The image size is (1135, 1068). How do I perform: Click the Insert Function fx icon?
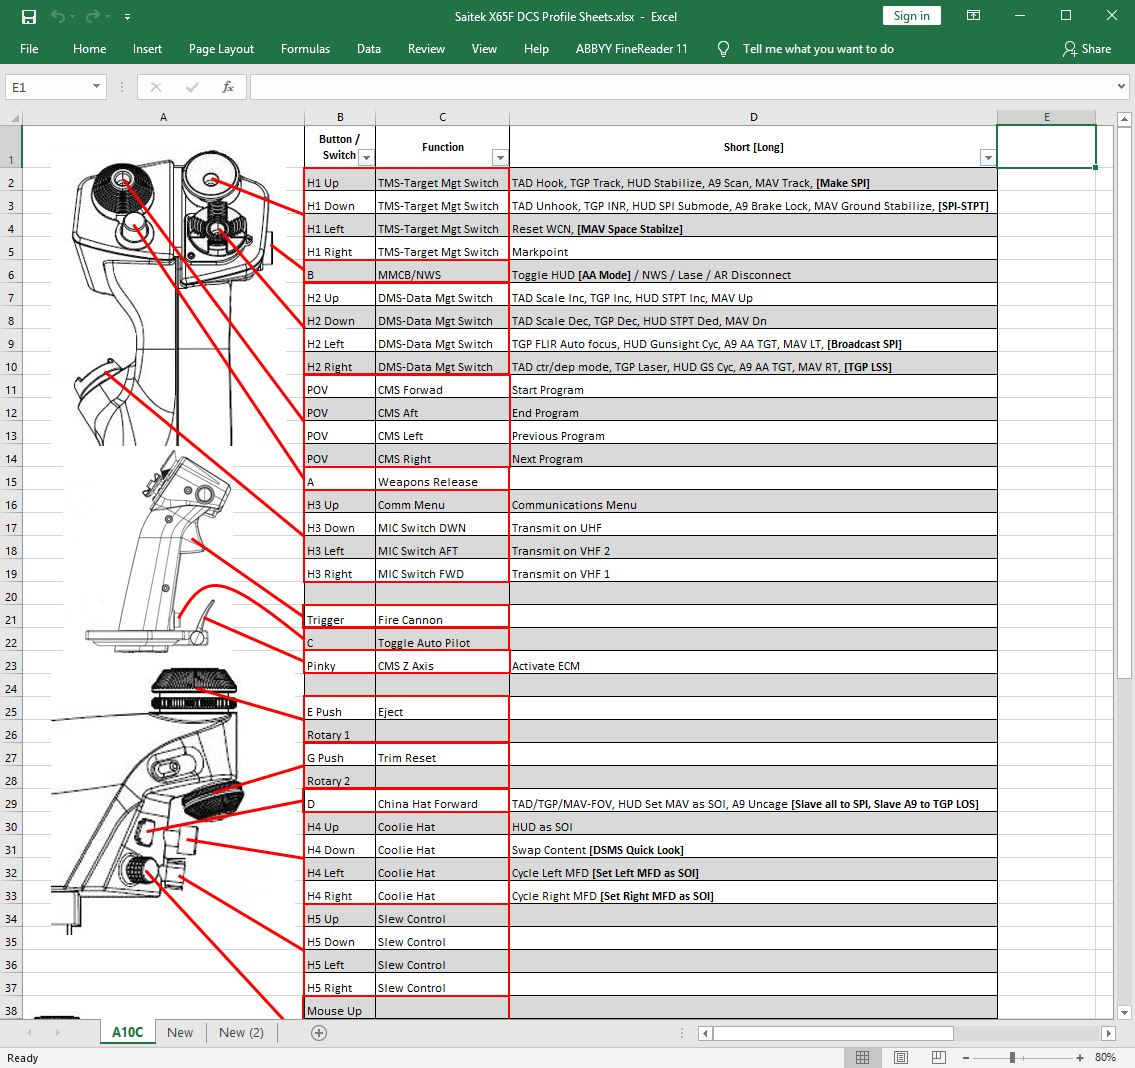click(228, 87)
